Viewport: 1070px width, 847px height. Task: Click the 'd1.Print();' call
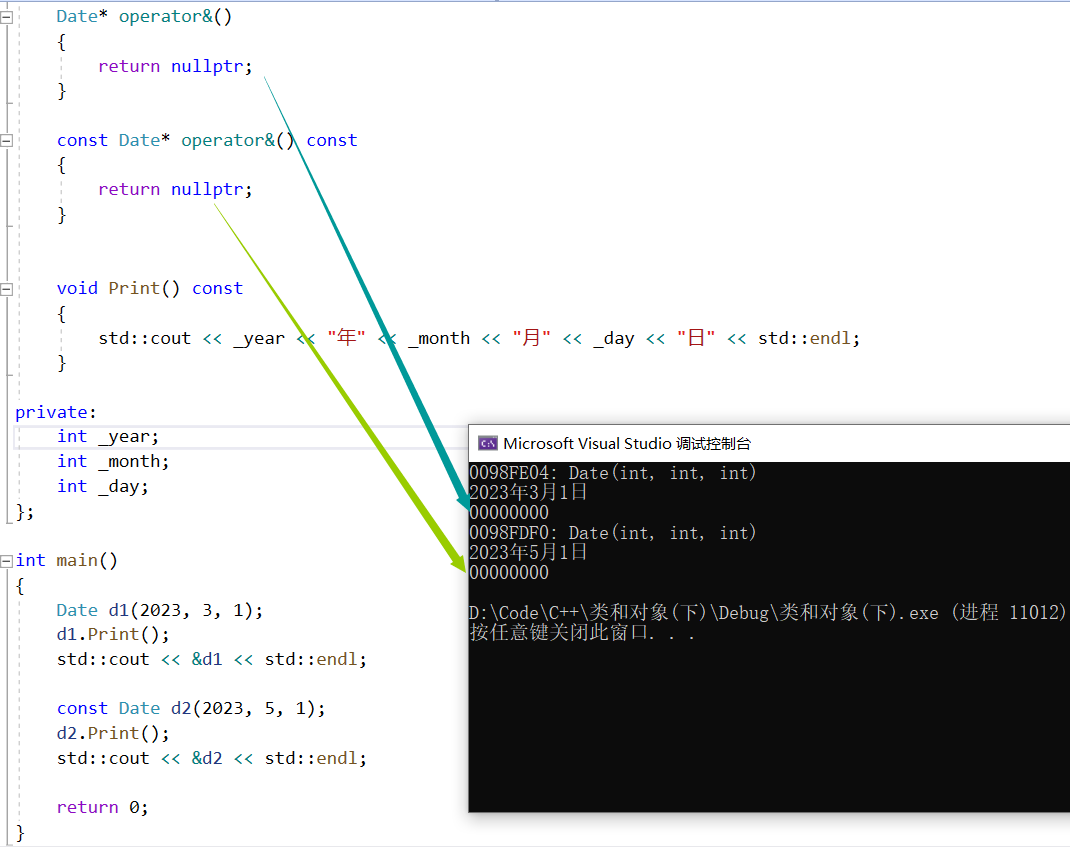pyautogui.click(x=113, y=635)
